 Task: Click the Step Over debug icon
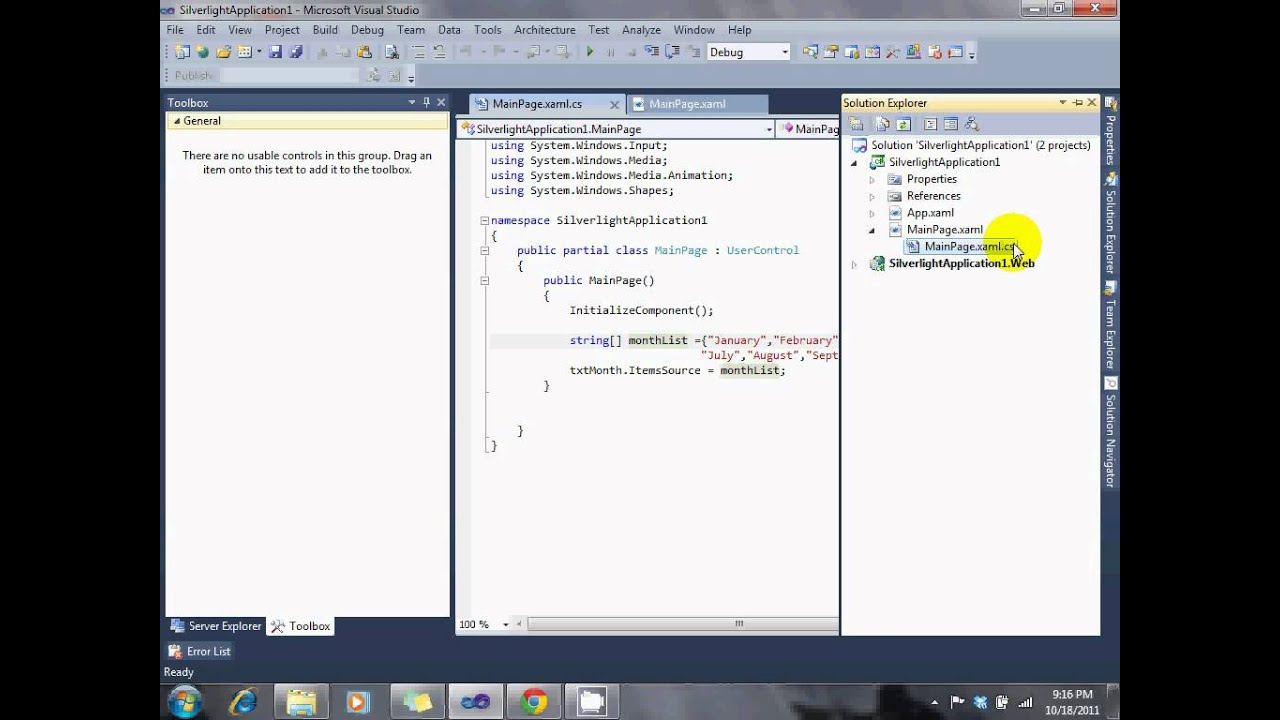[x=672, y=52]
